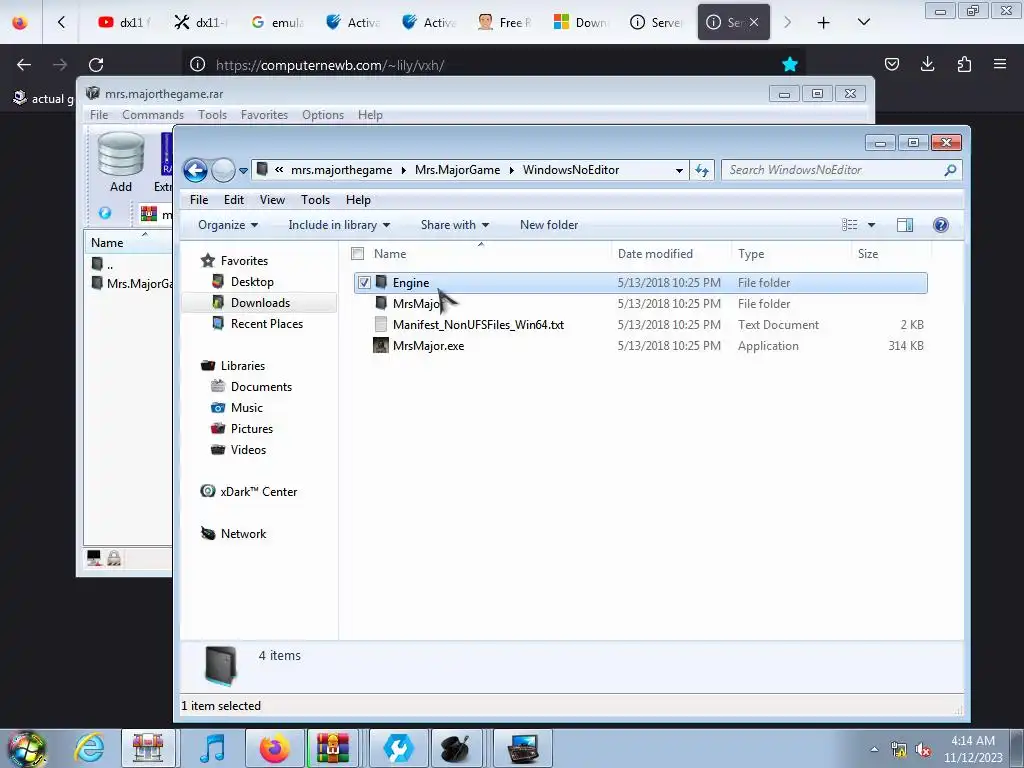Open the Music library
This screenshot has height=768, width=1024.
pyautogui.click(x=246, y=408)
